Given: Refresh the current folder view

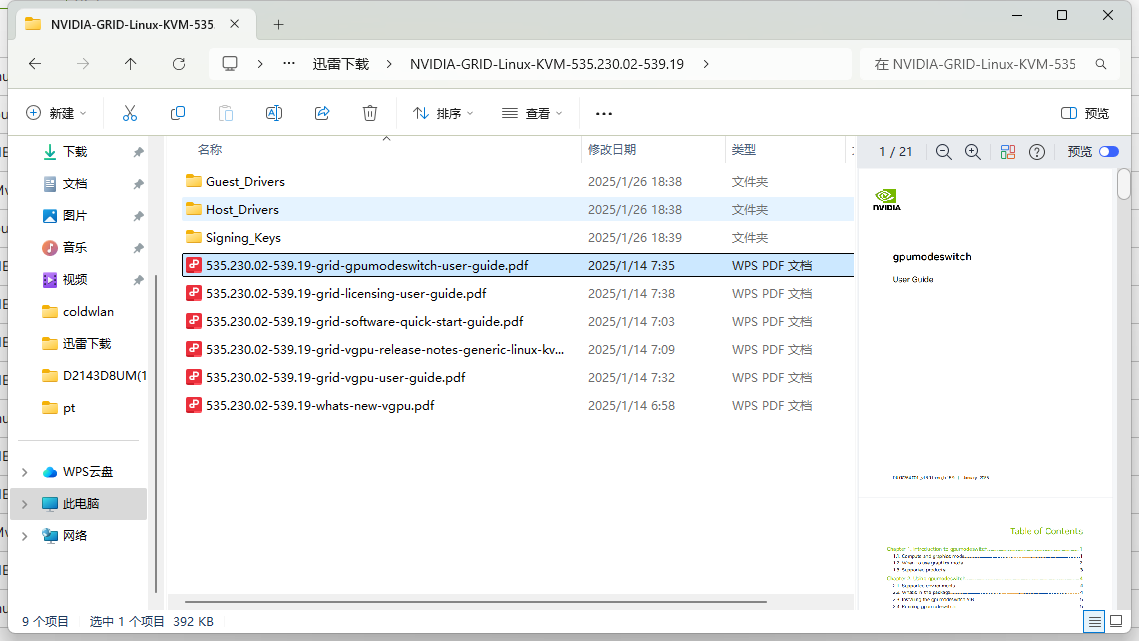Looking at the screenshot, I should point(179,64).
